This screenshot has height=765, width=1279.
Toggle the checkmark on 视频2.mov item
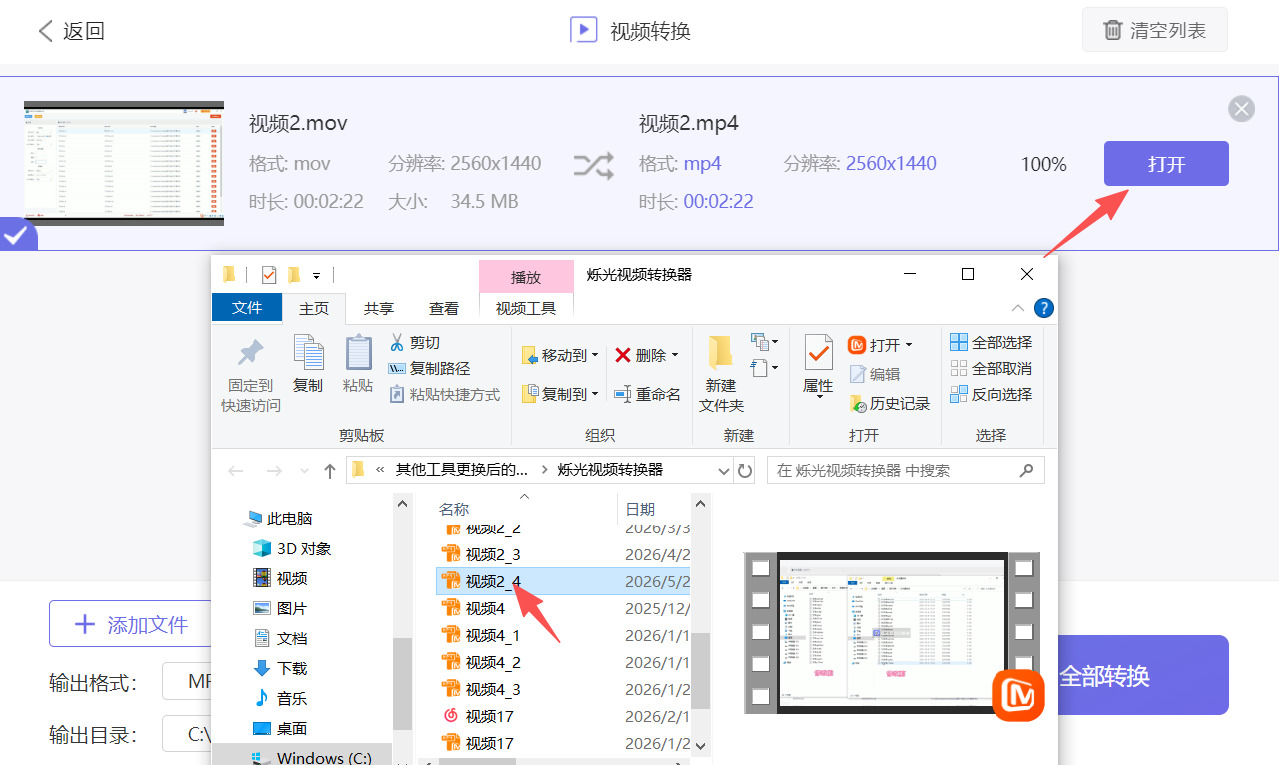16,236
